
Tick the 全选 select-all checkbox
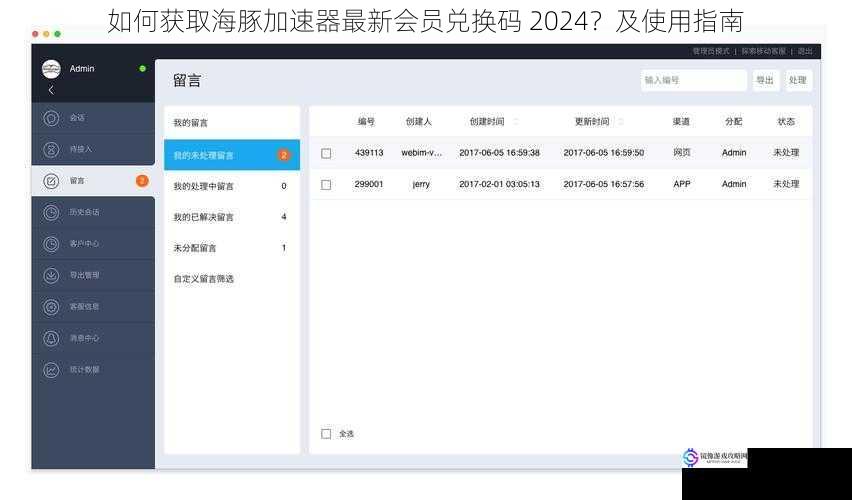(326, 434)
